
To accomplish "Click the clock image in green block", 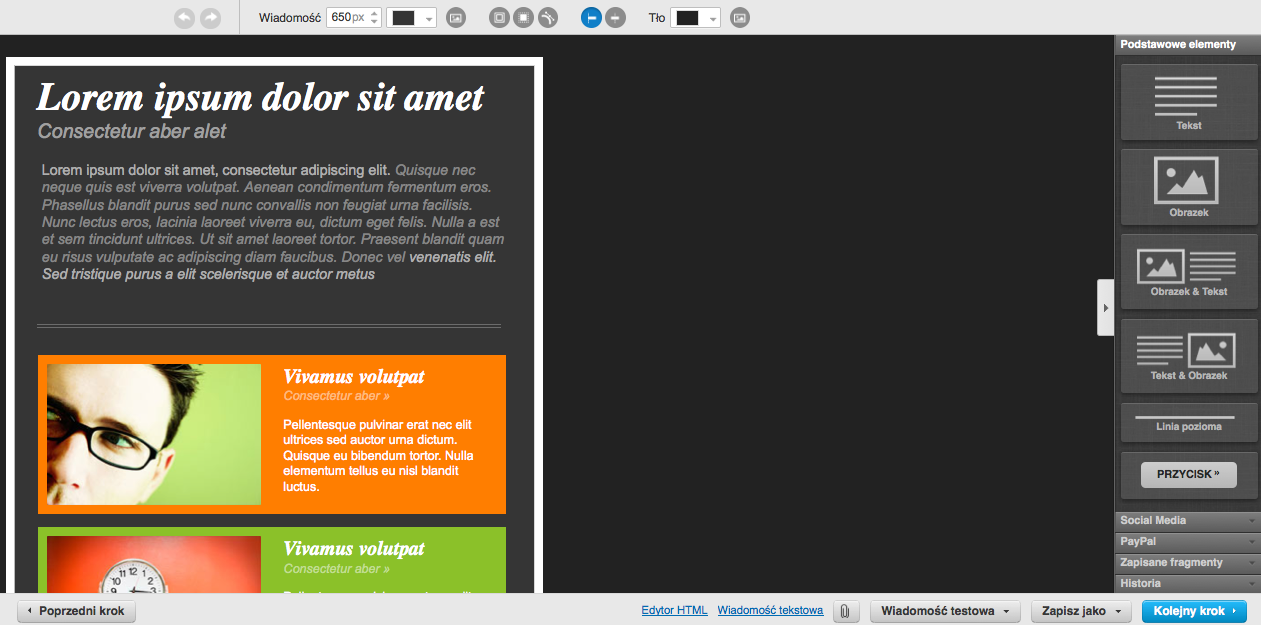I will [154, 564].
